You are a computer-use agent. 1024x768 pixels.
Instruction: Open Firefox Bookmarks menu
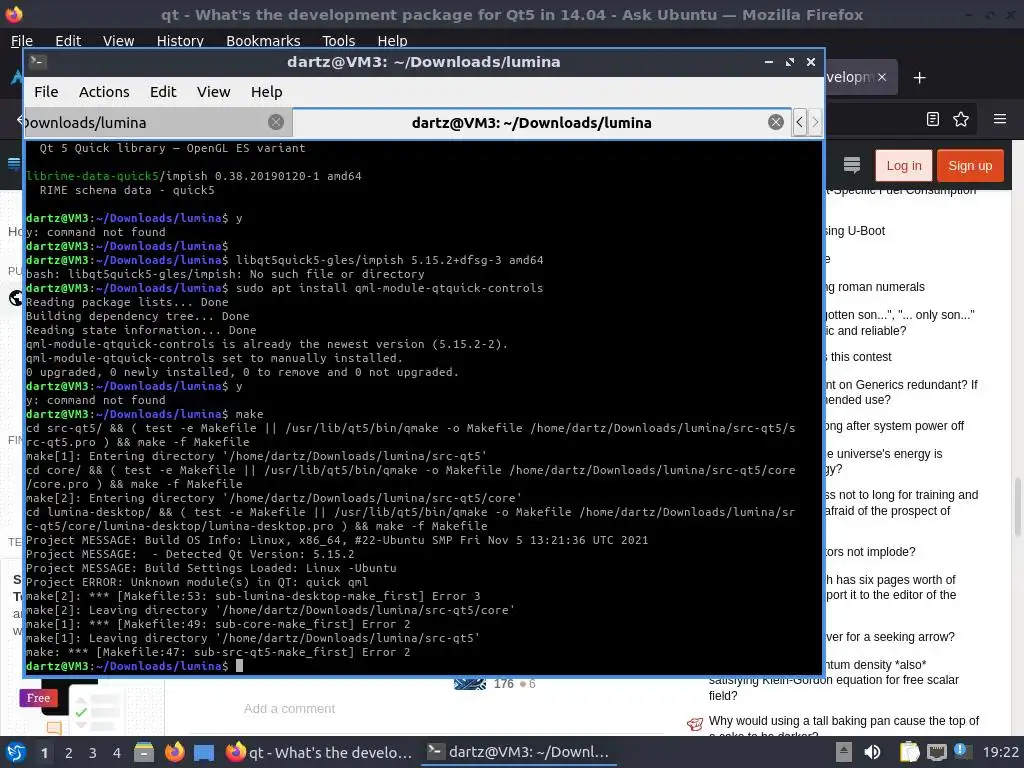(263, 40)
